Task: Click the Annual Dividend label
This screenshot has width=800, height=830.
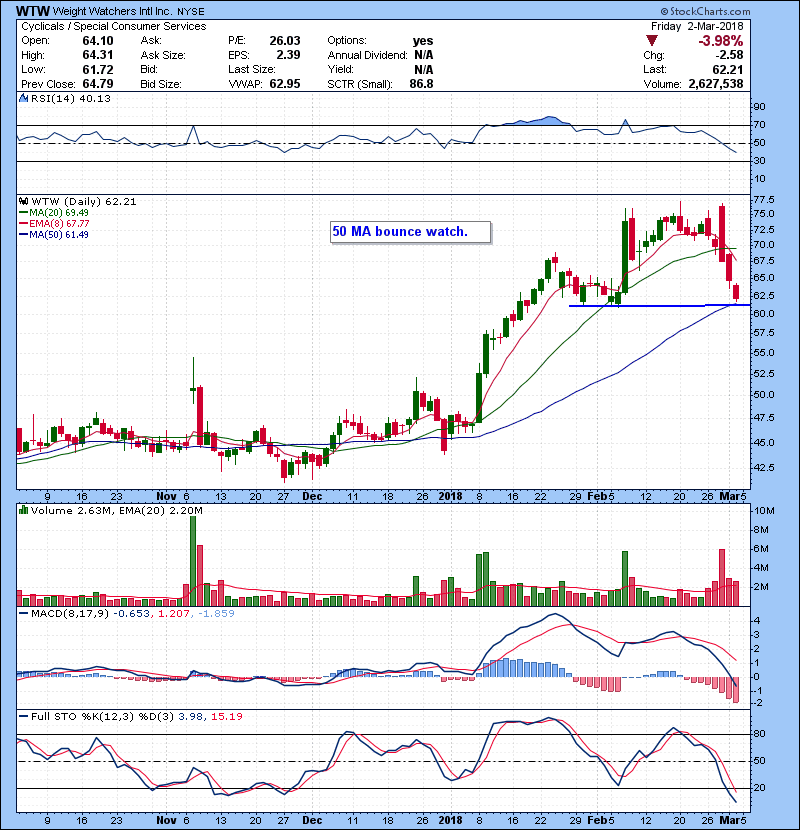Action: click(x=367, y=55)
